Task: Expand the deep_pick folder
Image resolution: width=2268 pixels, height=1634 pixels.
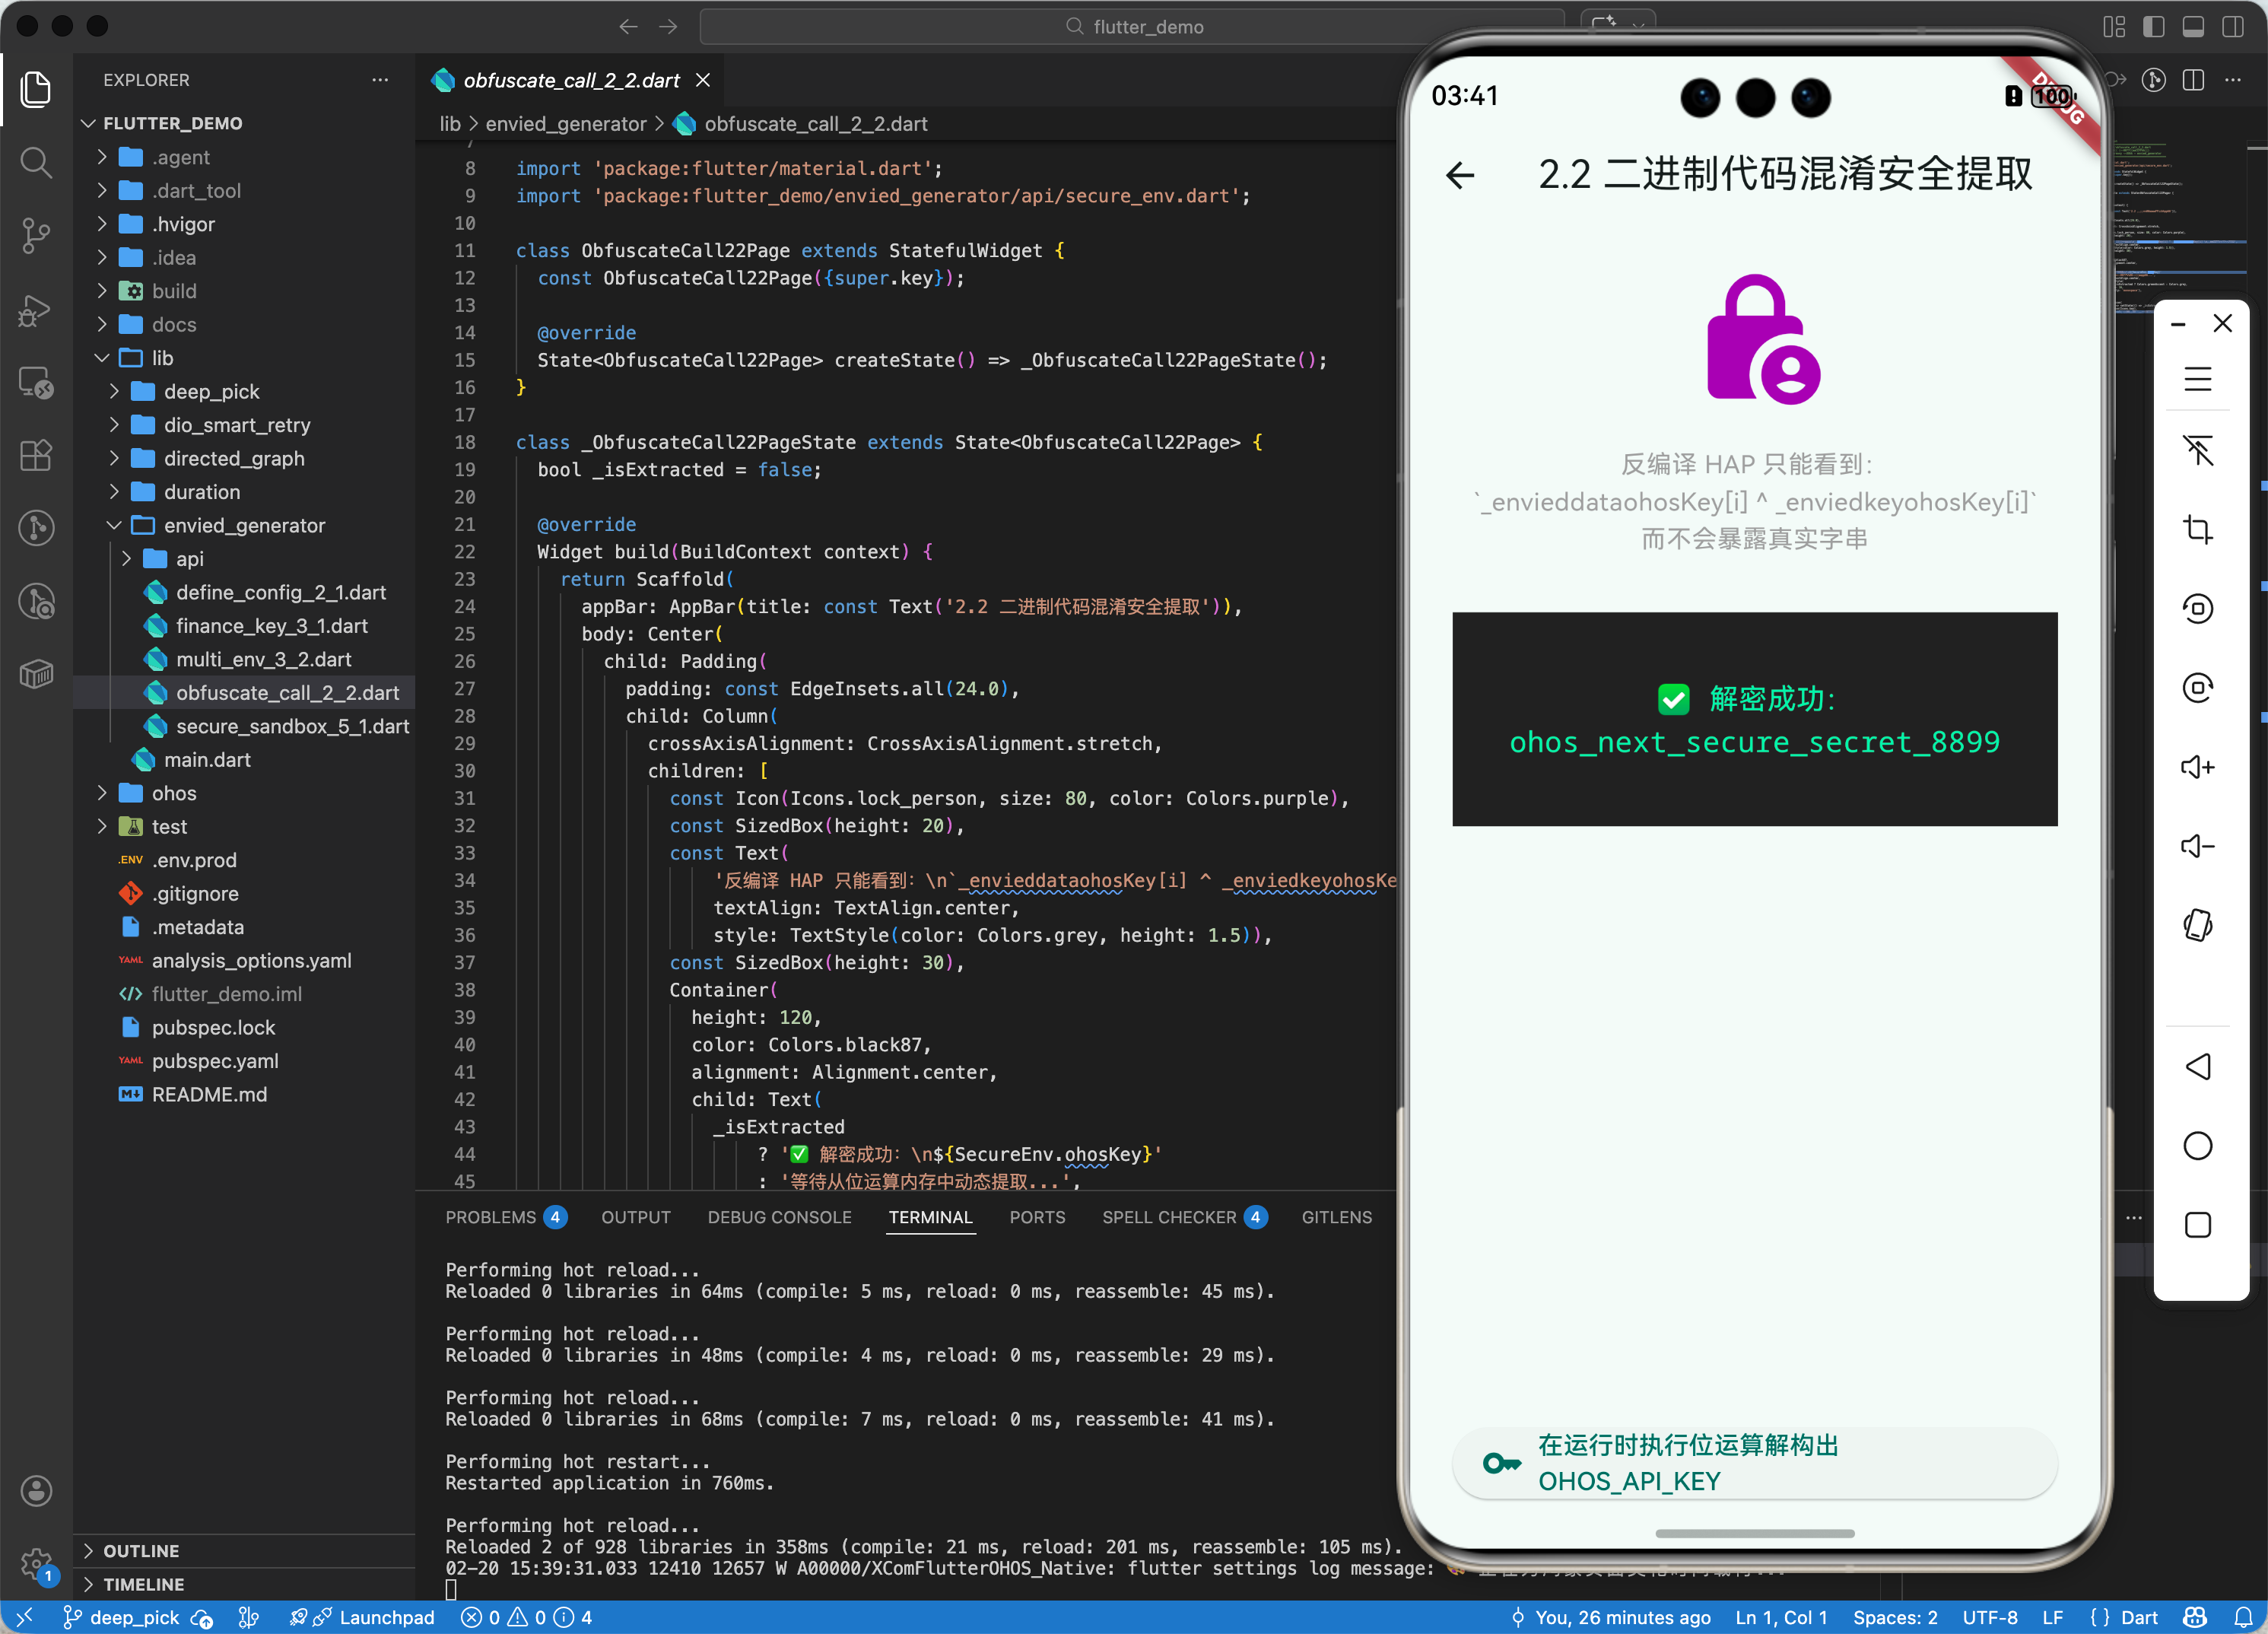Action: pyautogui.click(x=211, y=391)
